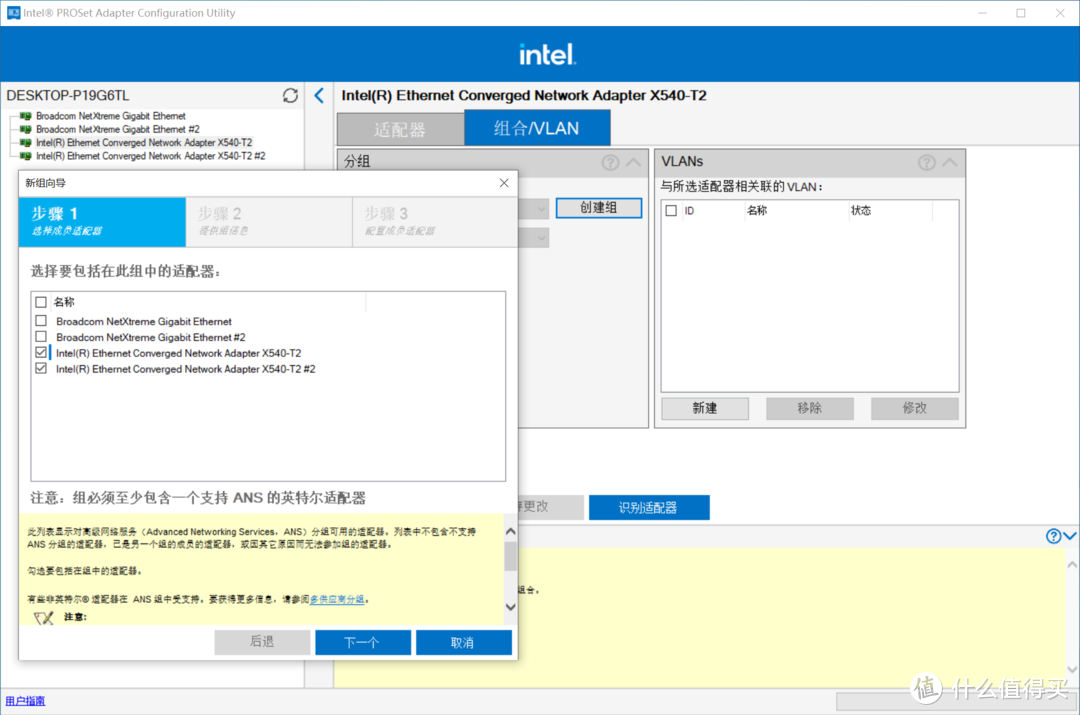The image size is (1080, 715).
Task: Click the 识别适配器 button
Action: point(648,507)
